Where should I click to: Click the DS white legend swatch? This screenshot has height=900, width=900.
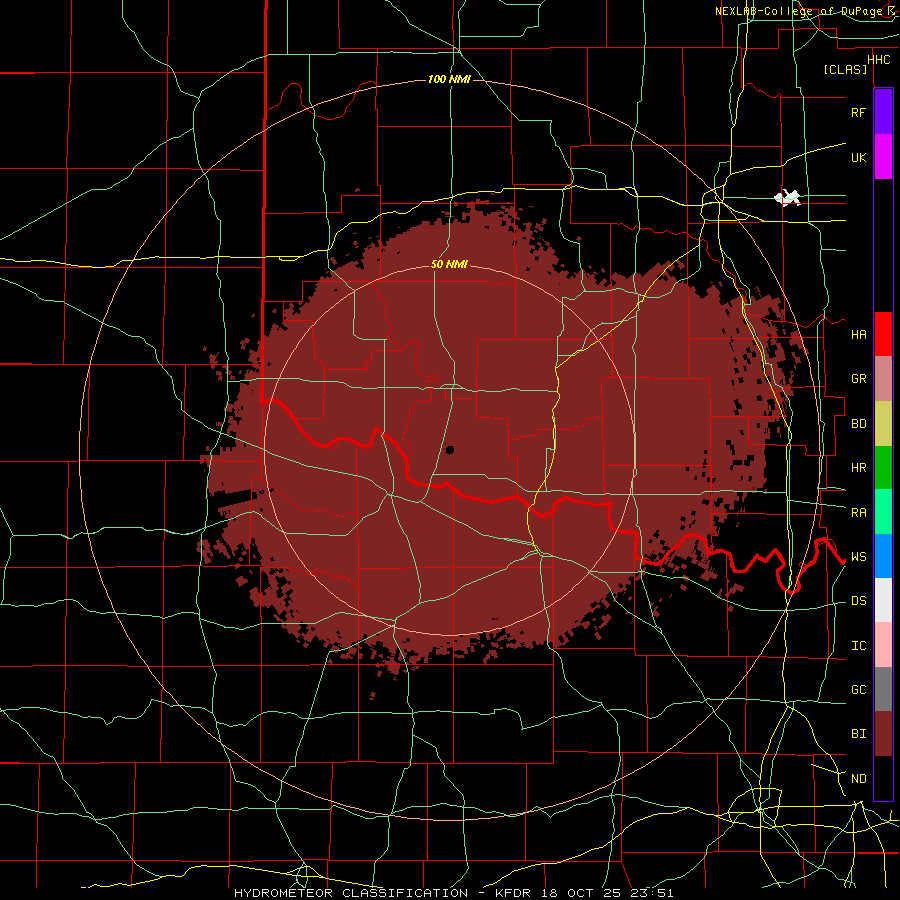(883, 600)
